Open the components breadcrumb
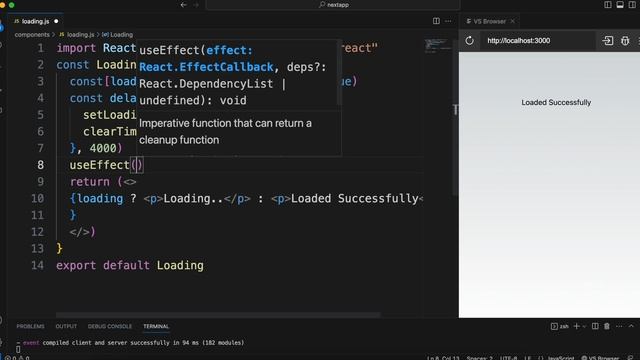The height and width of the screenshot is (360, 640). [x=32, y=35]
